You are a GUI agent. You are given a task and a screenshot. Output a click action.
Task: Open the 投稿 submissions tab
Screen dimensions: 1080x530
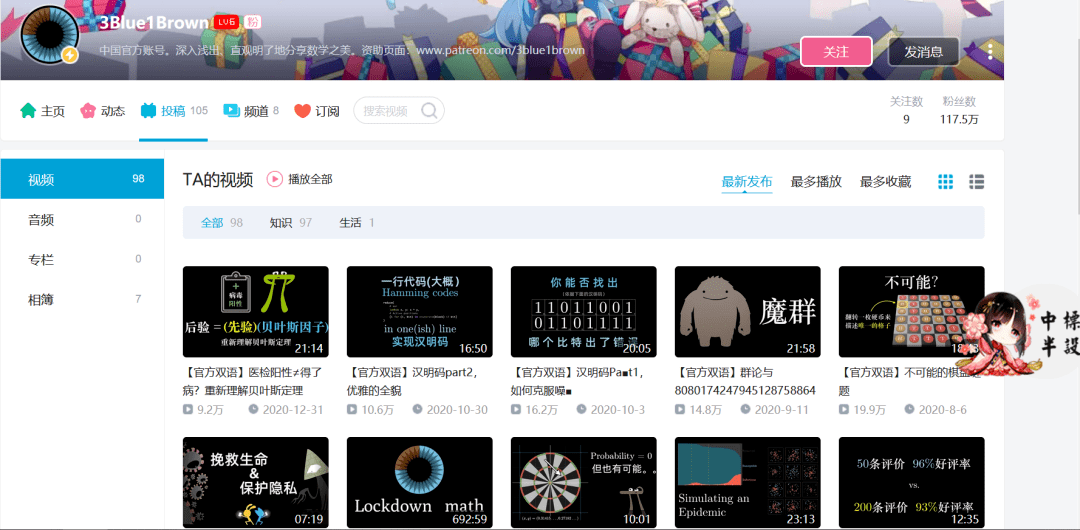173,111
